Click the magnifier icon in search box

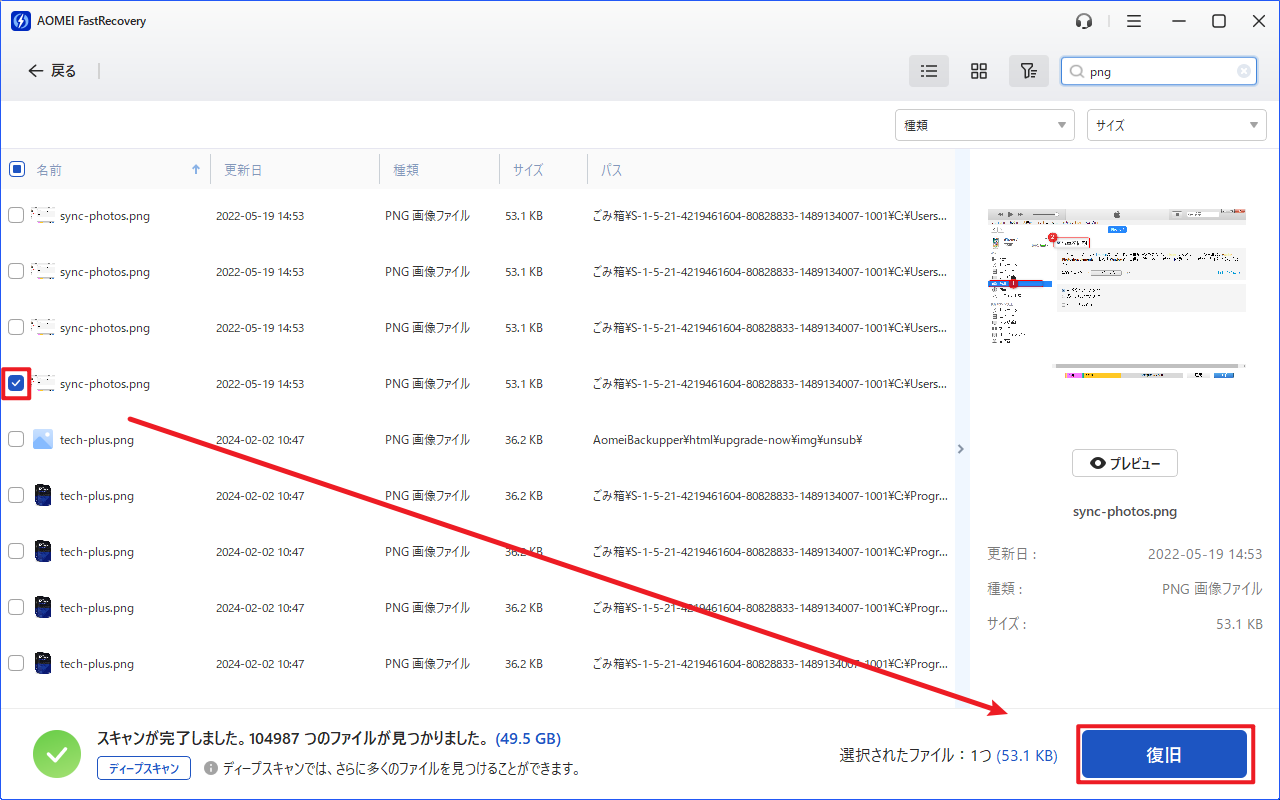point(1077,72)
